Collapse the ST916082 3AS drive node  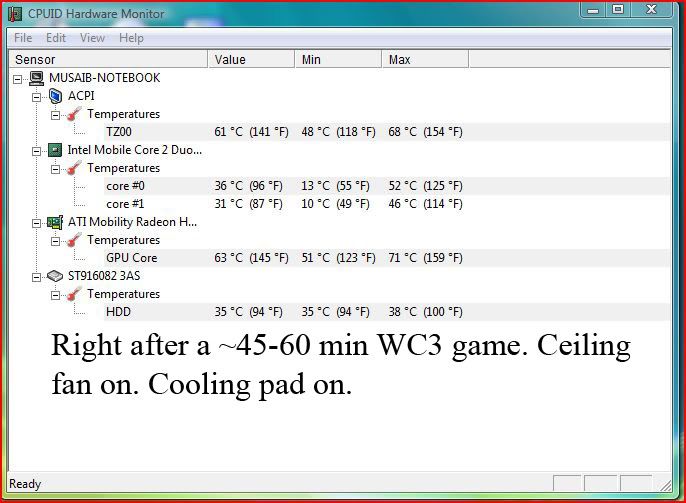(x=37, y=277)
